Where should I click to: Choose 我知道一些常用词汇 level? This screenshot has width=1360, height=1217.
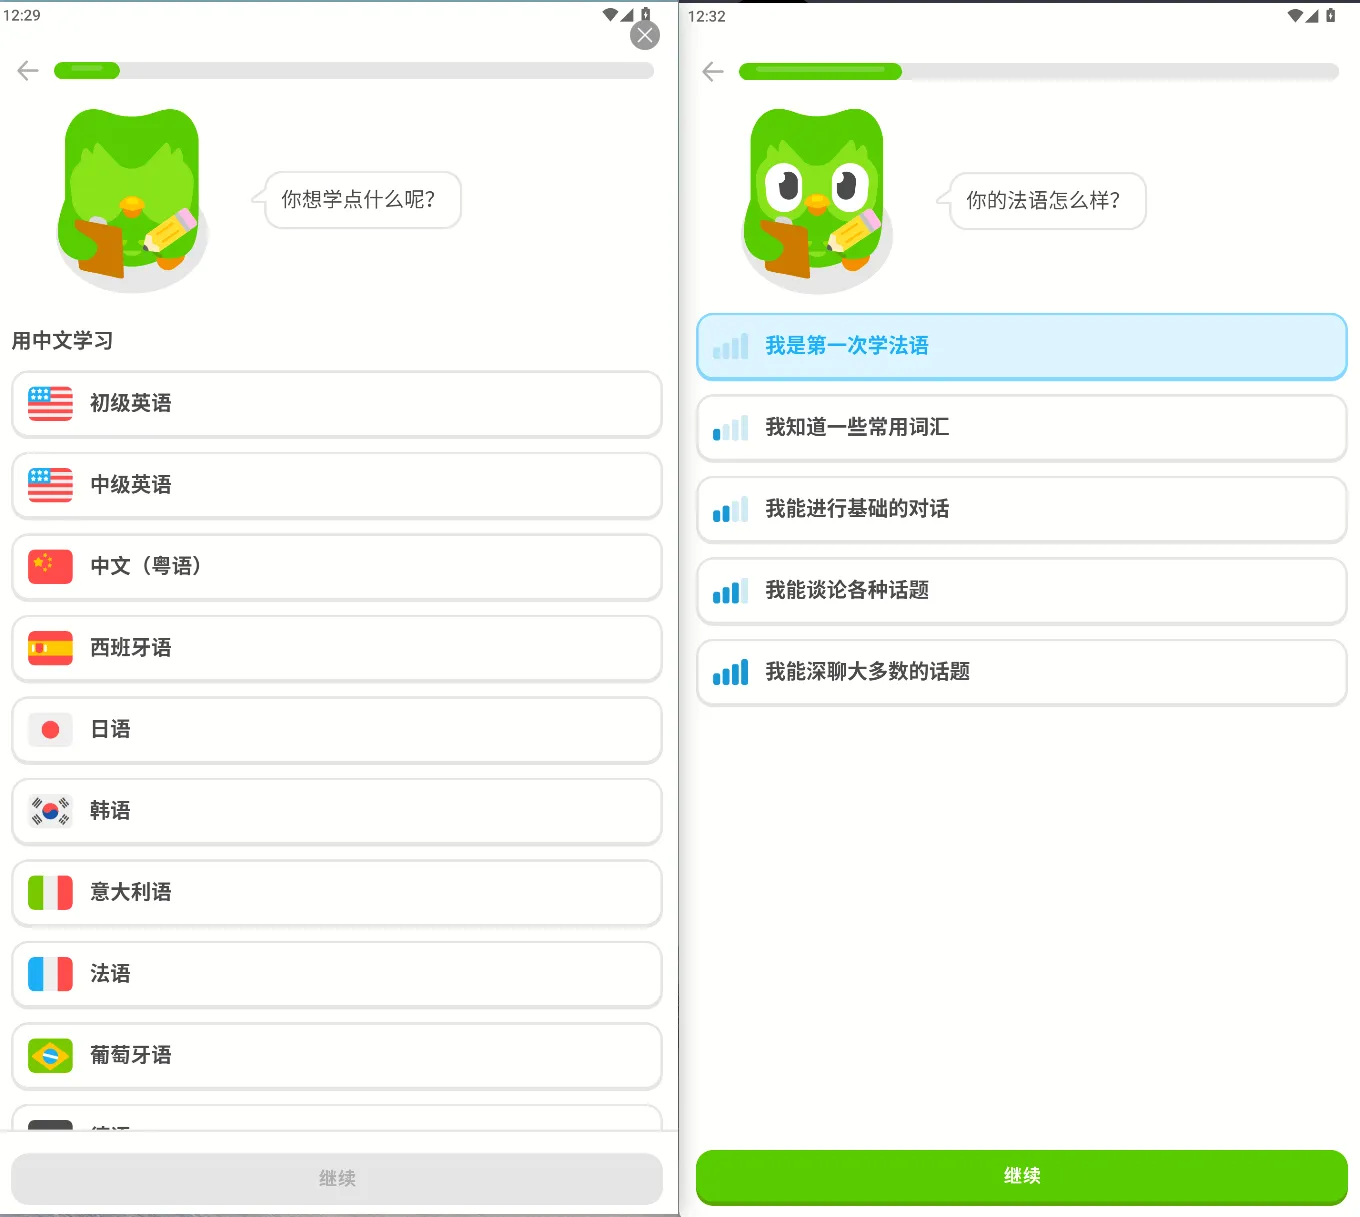click(1021, 428)
